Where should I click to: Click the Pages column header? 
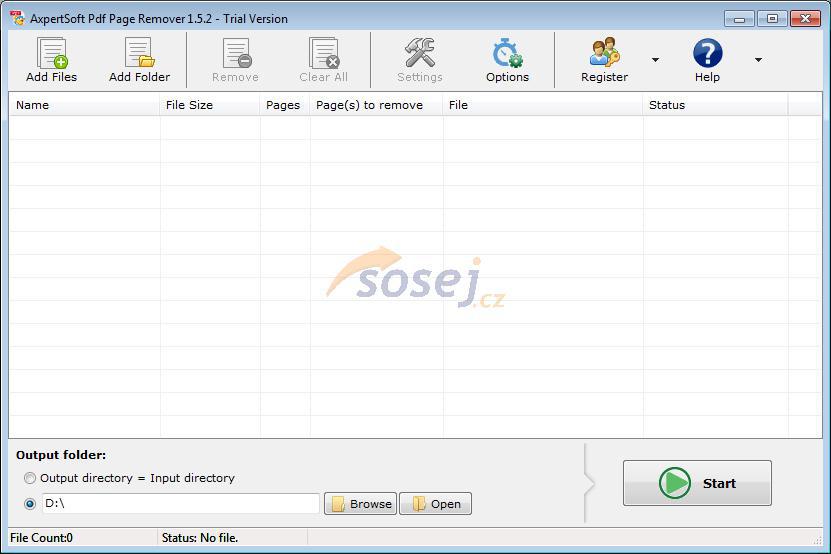(x=285, y=105)
